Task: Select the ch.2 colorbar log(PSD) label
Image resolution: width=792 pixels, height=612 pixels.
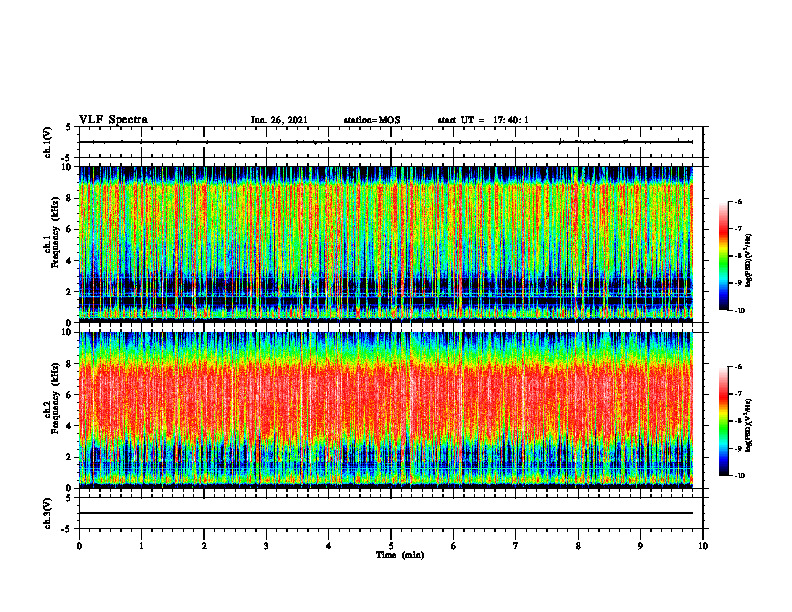Action: point(750,425)
